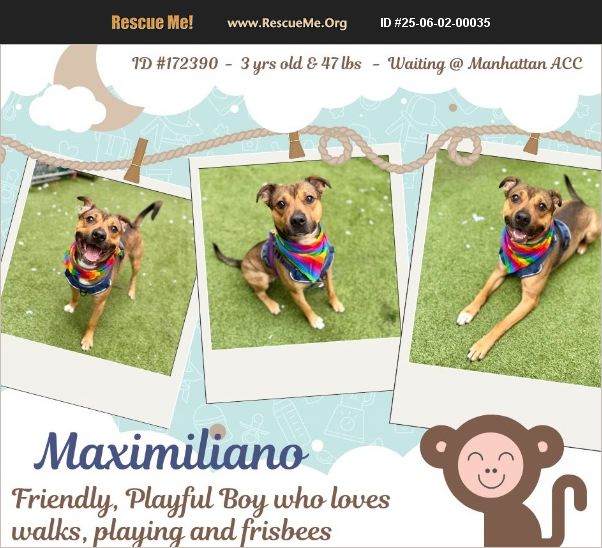The image size is (602, 548).
Task: Click the walks, playing and frisbees line
Action: (172, 533)
